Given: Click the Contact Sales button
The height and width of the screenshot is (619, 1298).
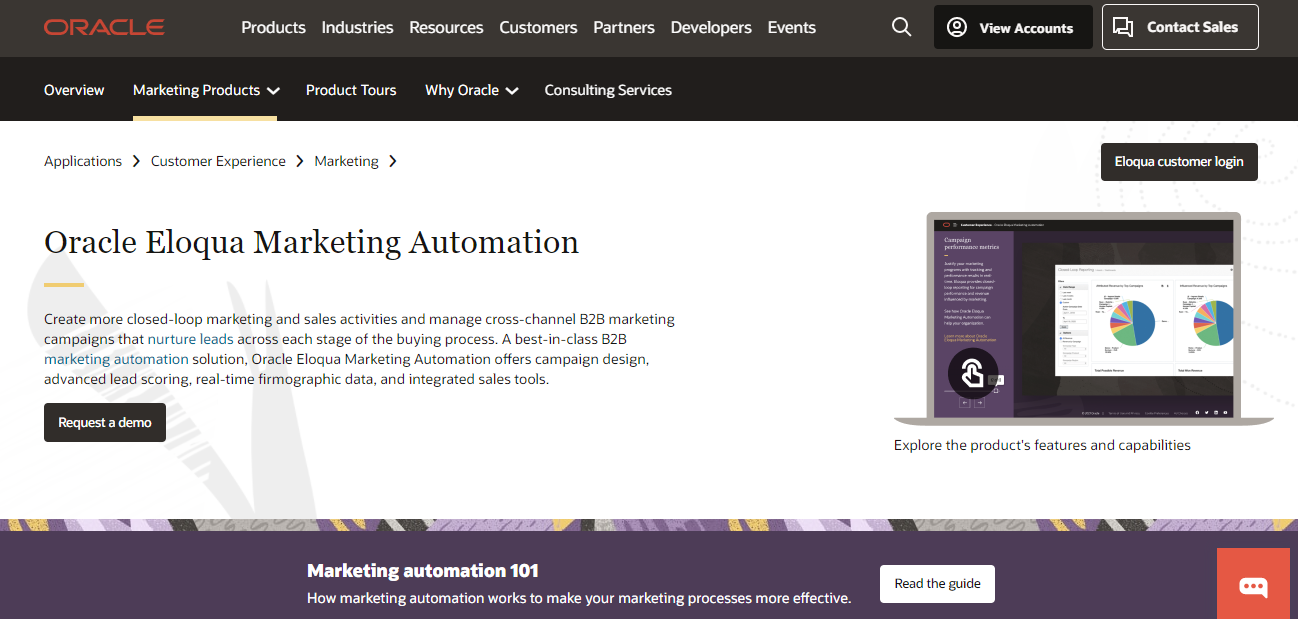Looking at the screenshot, I should pyautogui.click(x=1180, y=27).
